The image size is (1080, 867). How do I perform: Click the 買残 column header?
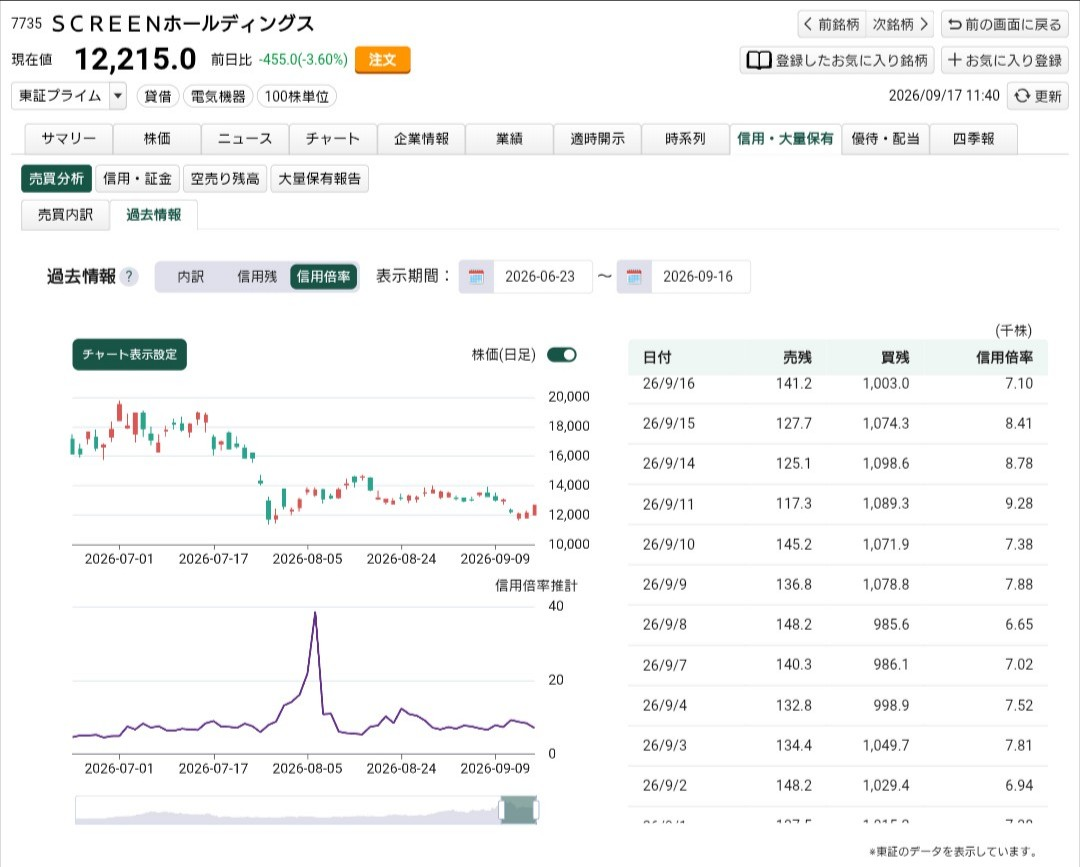895,357
